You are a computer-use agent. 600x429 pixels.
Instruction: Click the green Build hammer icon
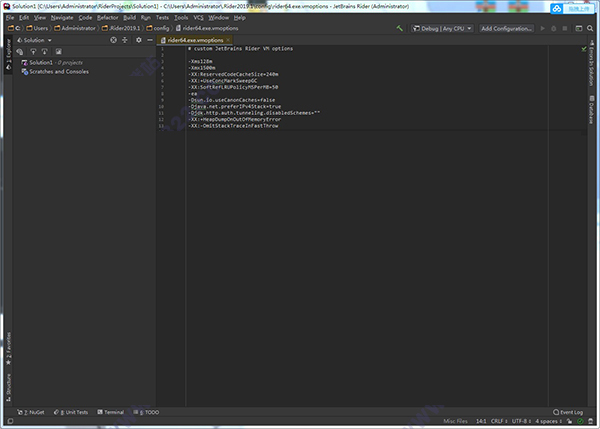pos(399,28)
